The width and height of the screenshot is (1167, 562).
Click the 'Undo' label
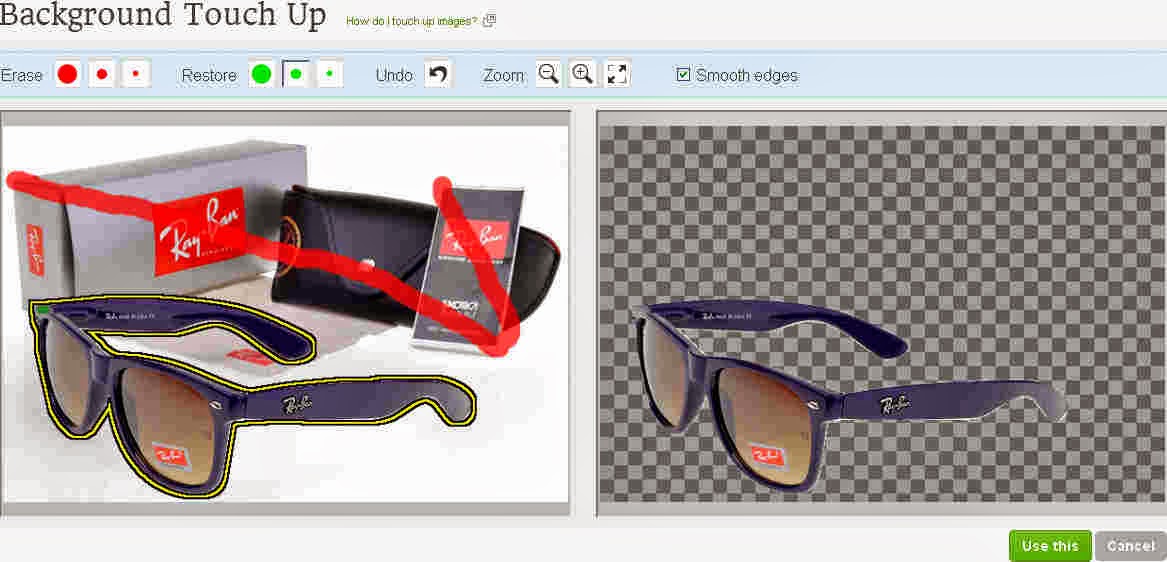click(x=394, y=75)
